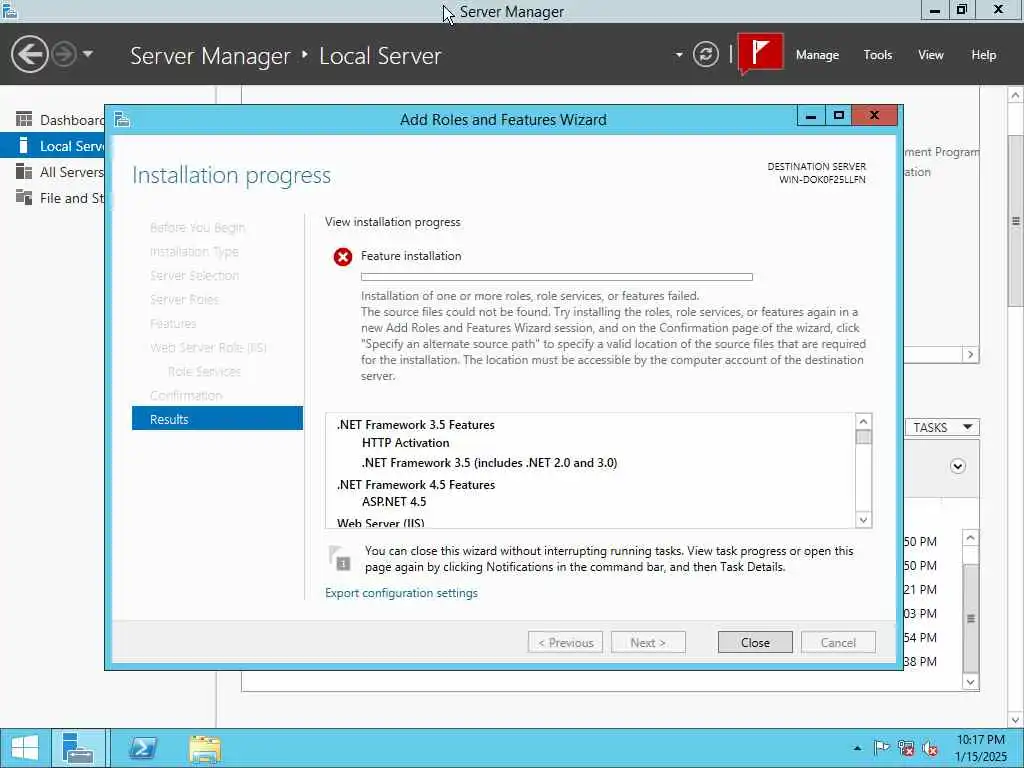Select the Results step in wizard
1024x768 pixels.
(x=217, y=419)
